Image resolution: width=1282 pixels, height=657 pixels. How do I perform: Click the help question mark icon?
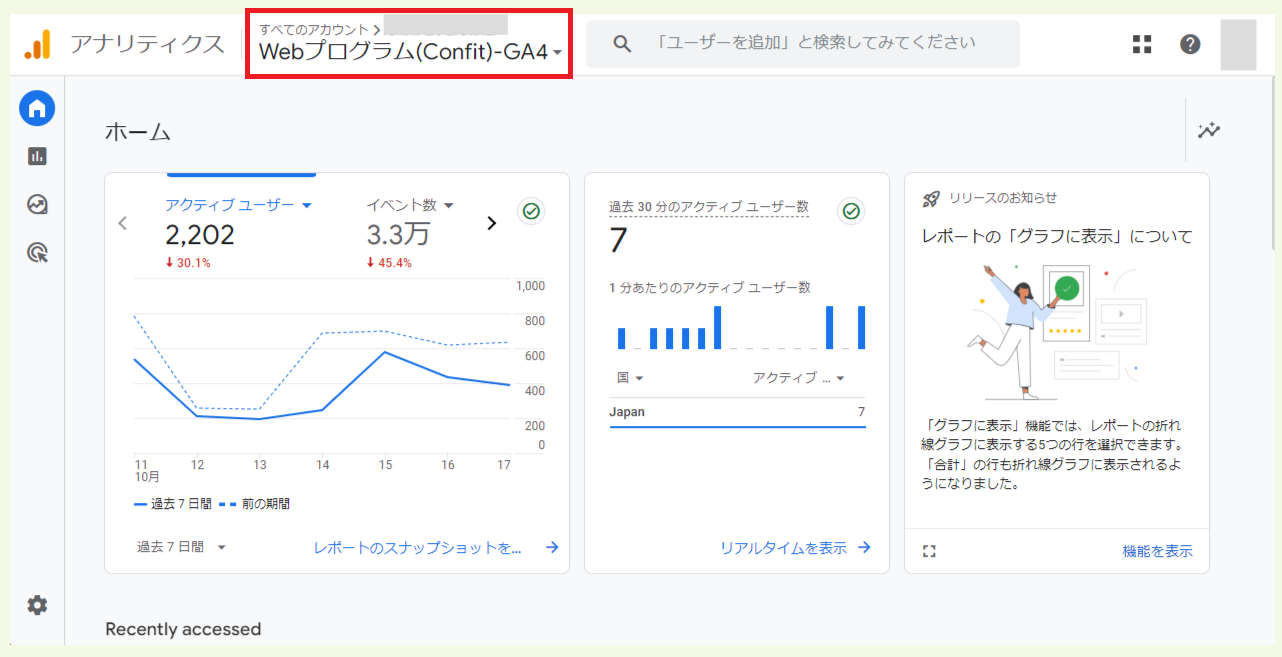(1190, 44)
